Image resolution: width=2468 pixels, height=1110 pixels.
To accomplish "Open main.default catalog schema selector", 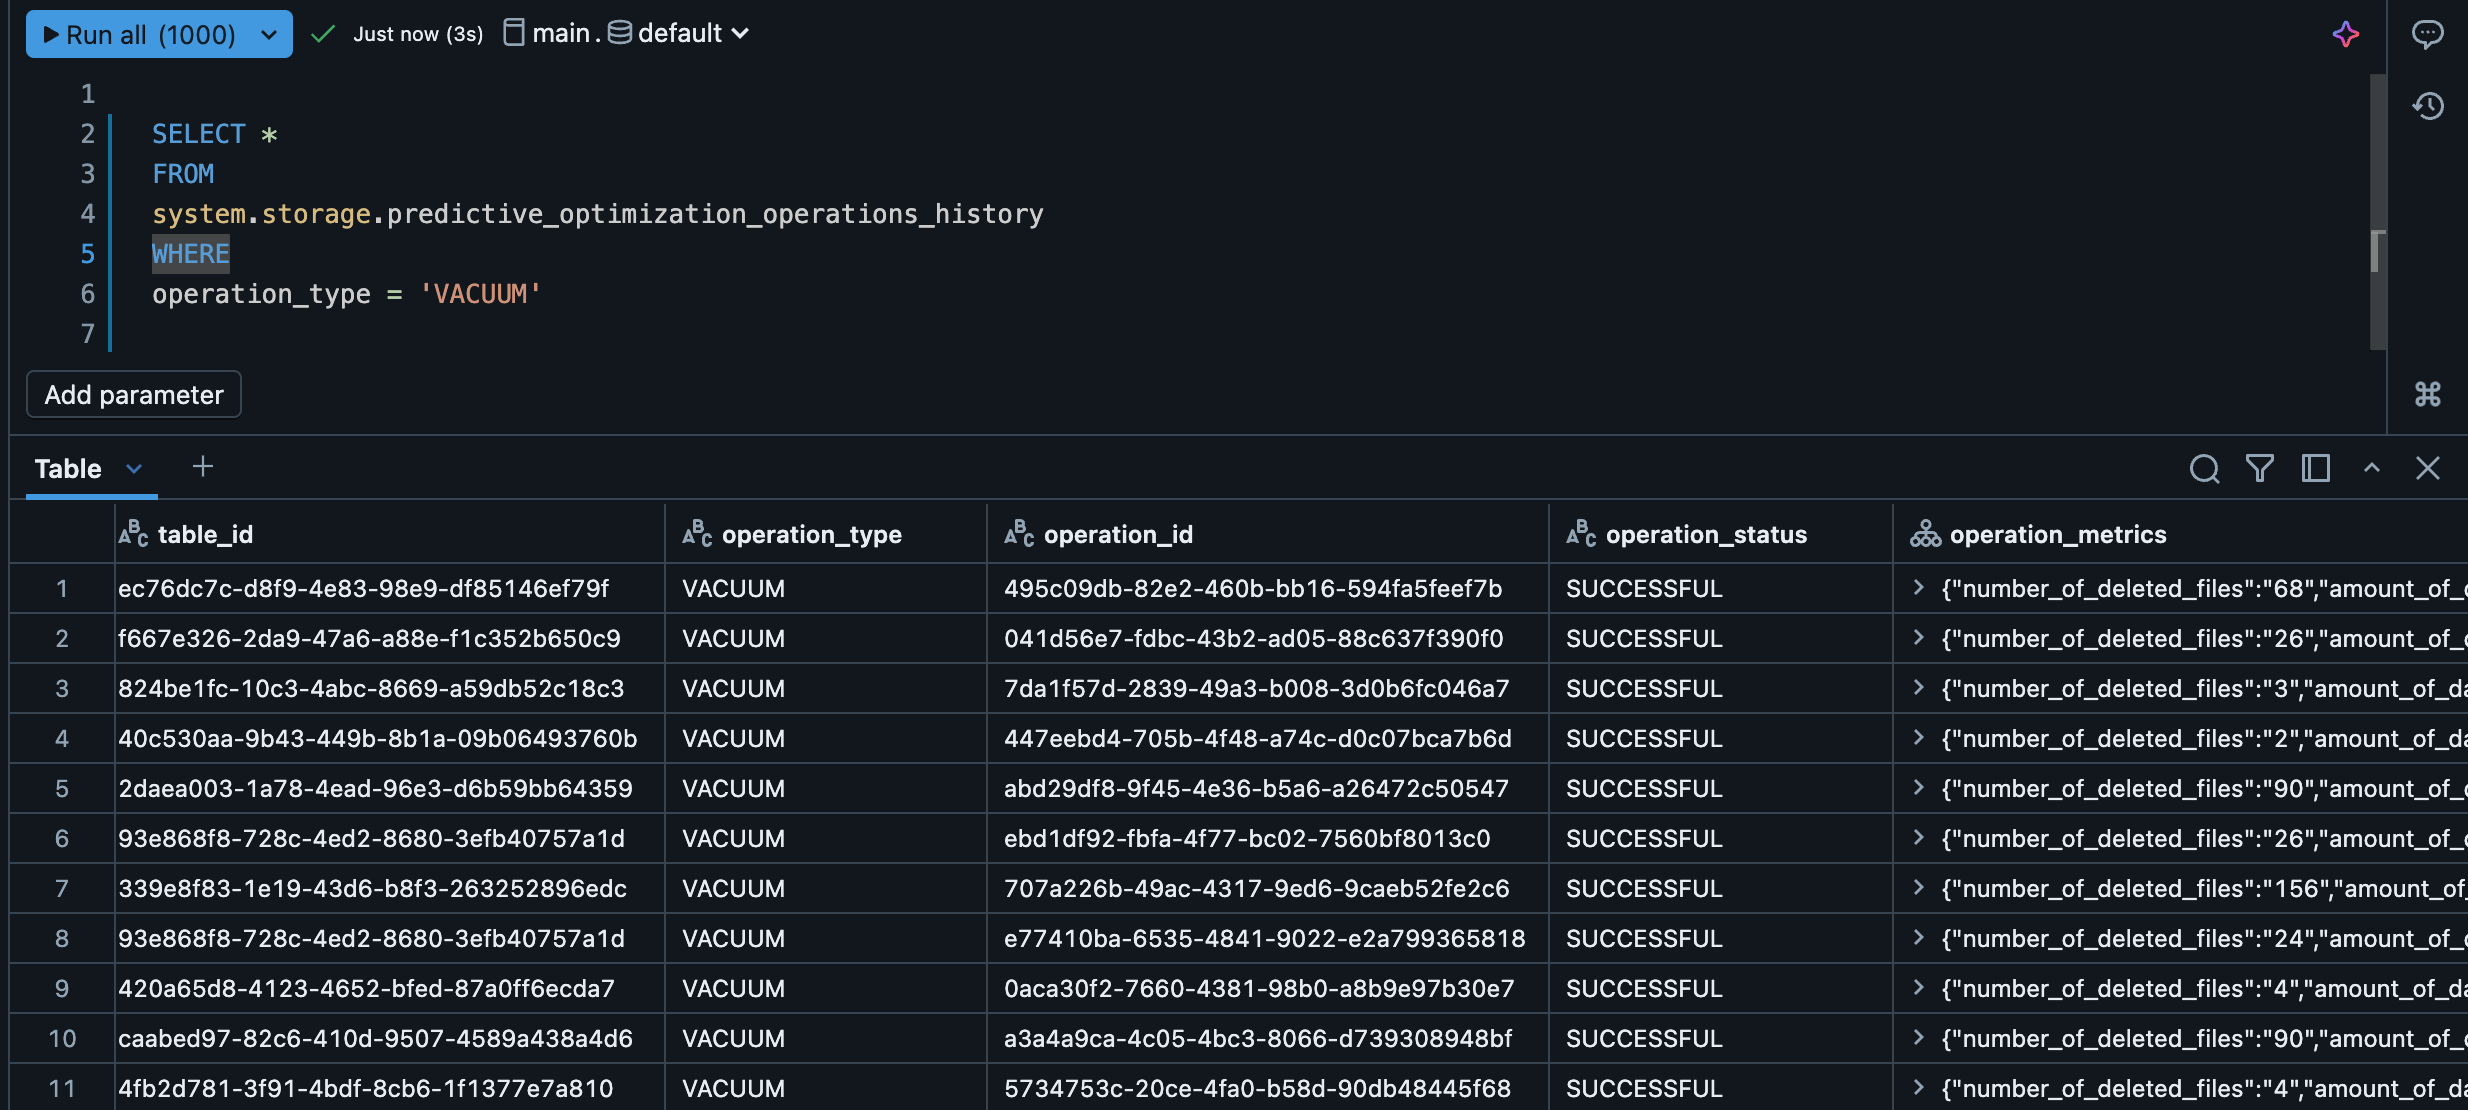I will pos(627,34).
